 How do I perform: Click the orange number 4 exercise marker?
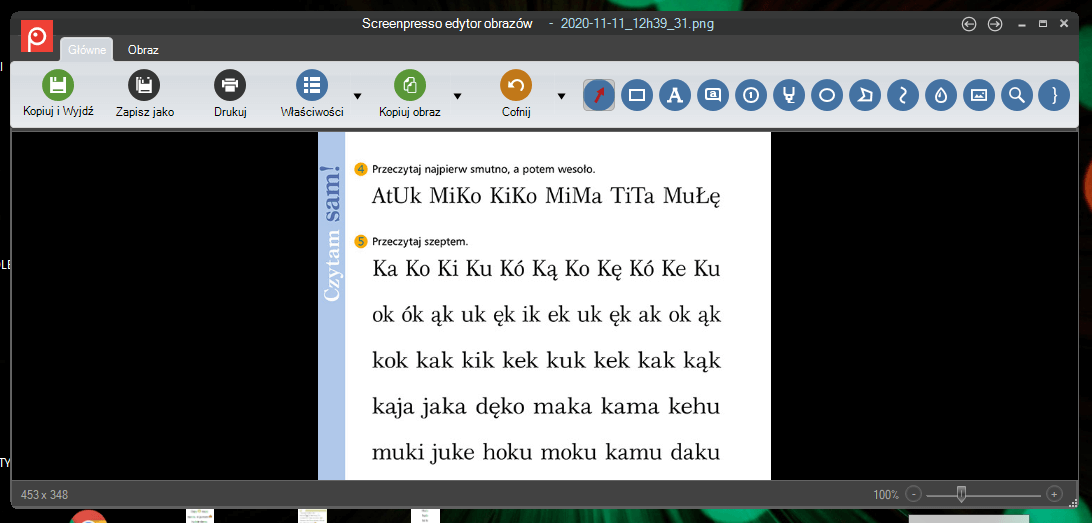pyautogui.click(x=361, y=169)
